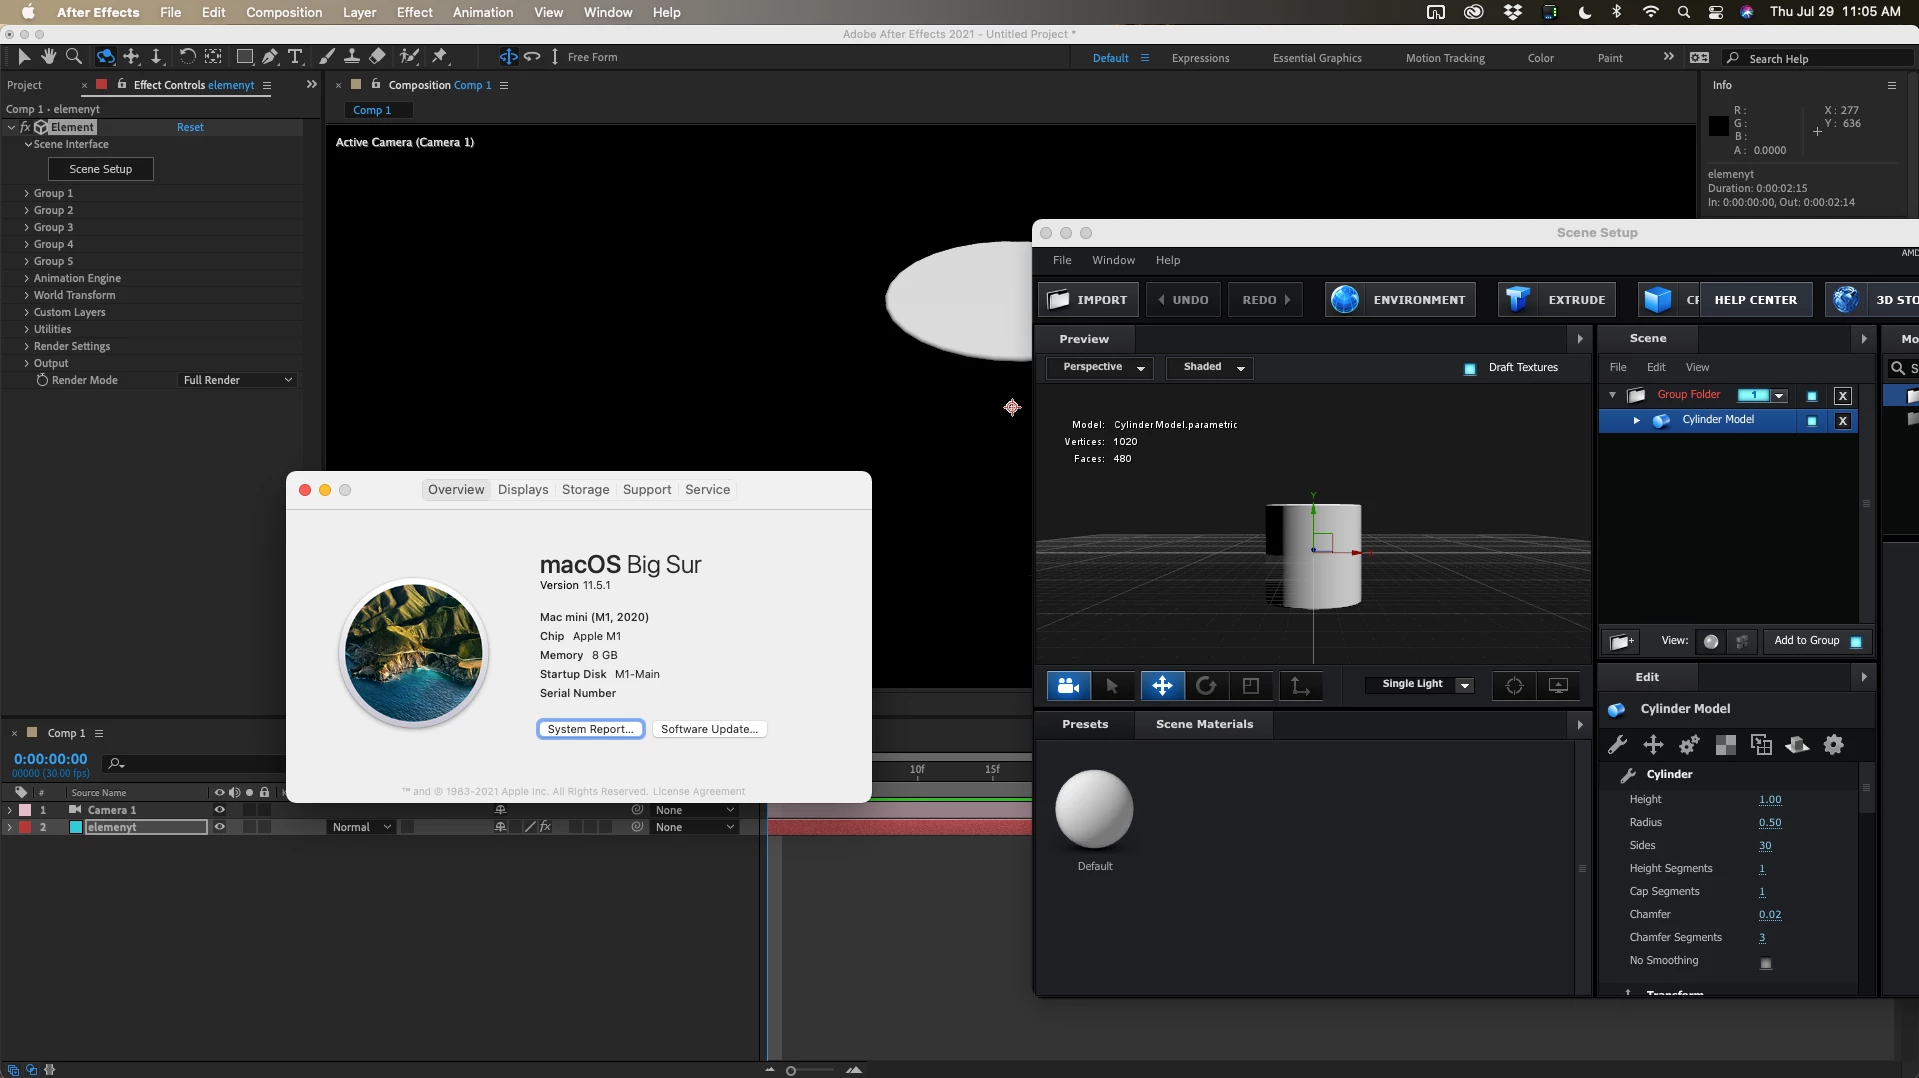Screen dimensions: 1919x1078
Task: Click the red label swatch of elemenyt layer
Action: point(25,827)
